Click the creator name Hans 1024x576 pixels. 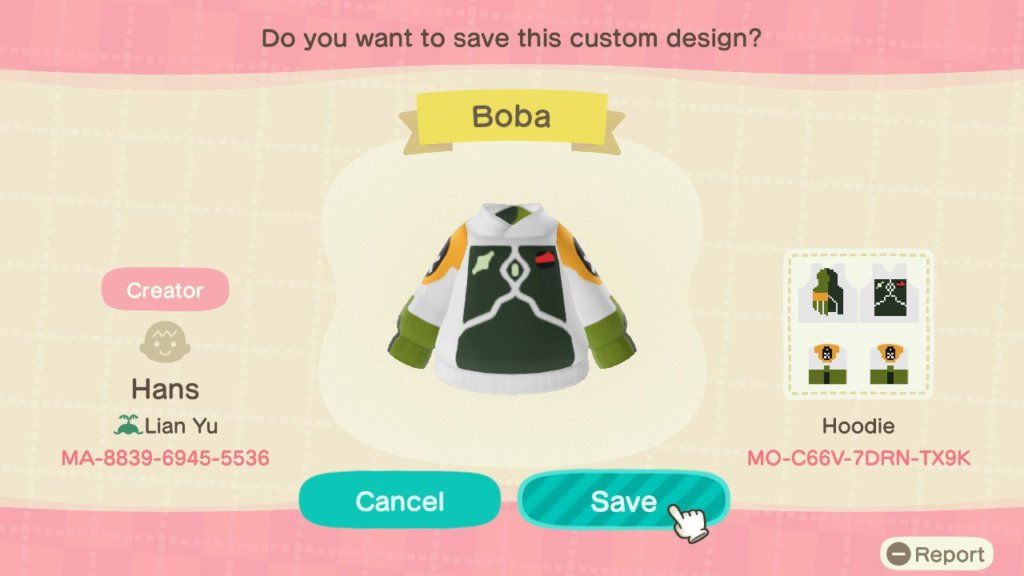pos(165,389)
